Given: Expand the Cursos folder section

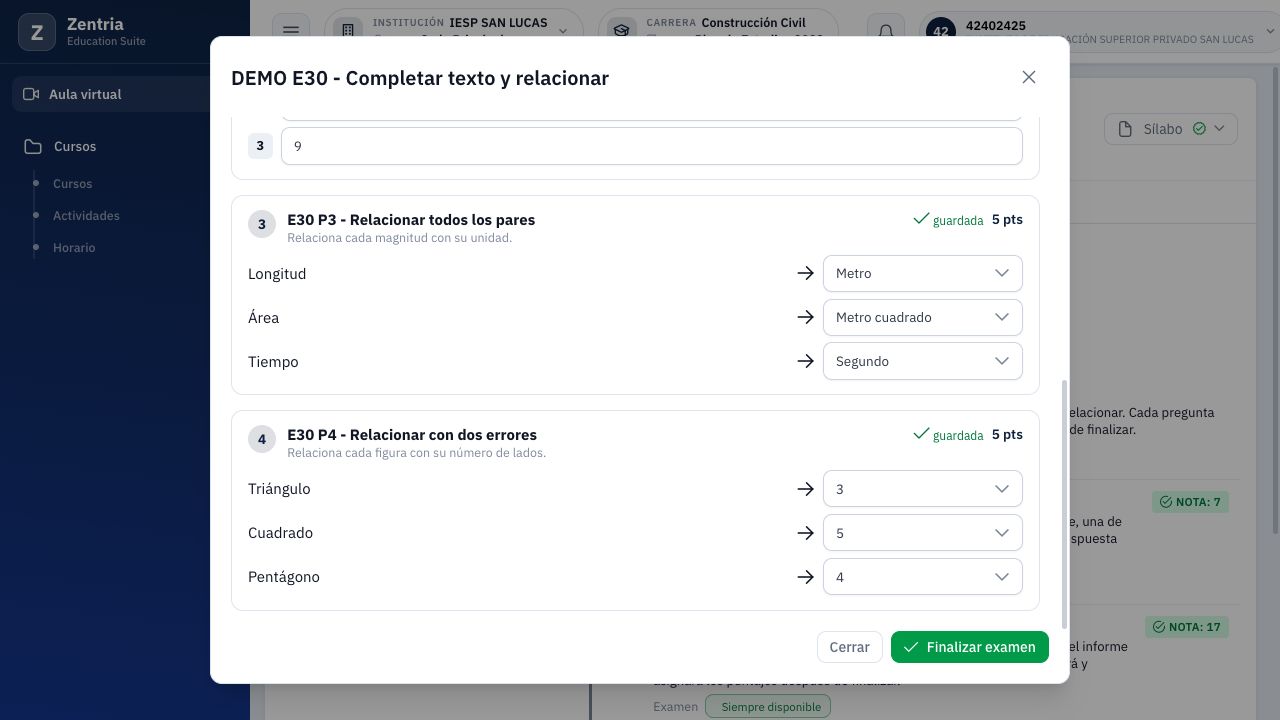Looking at the screenshot, I should (75, 146).
